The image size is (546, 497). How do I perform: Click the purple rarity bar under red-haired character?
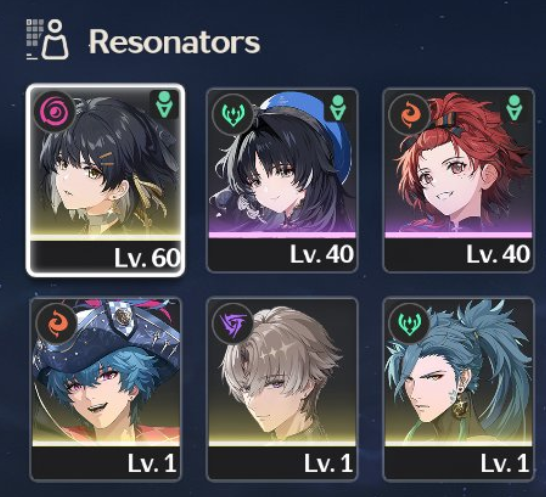pos(458,235)
